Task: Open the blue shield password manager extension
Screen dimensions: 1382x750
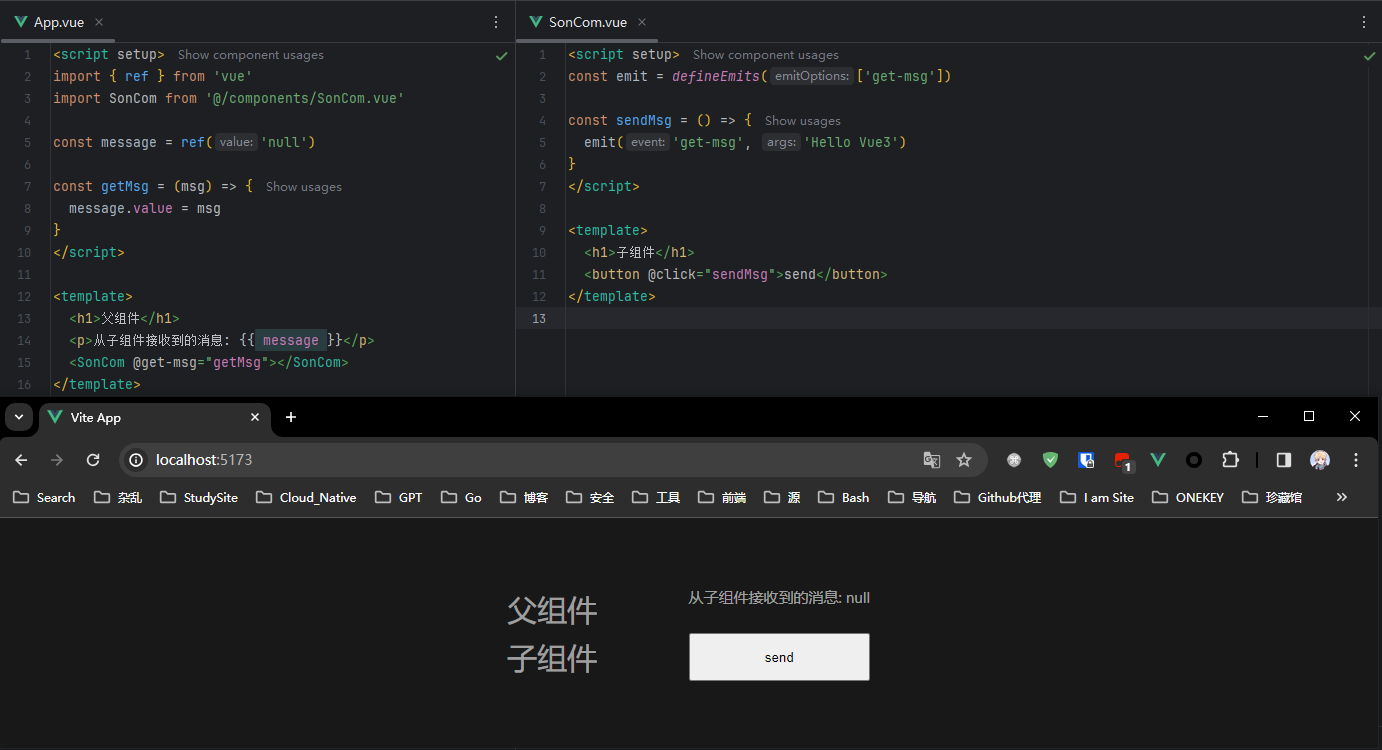Action: [1086, 460]
